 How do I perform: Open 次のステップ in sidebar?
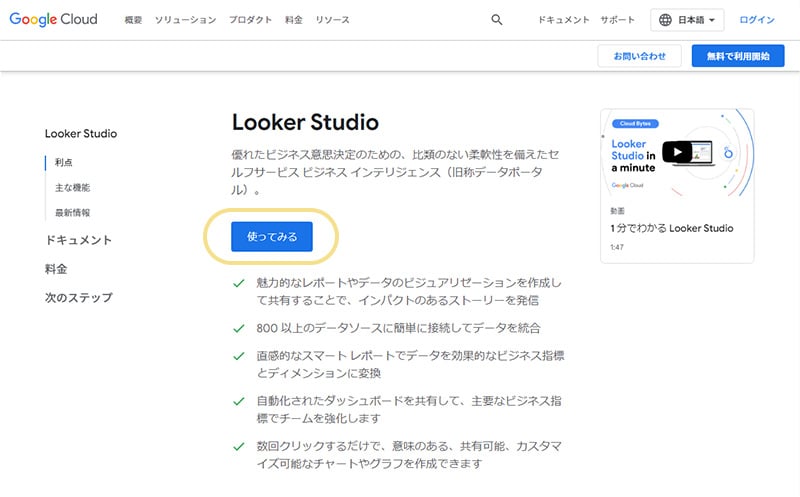click(79, 297)
